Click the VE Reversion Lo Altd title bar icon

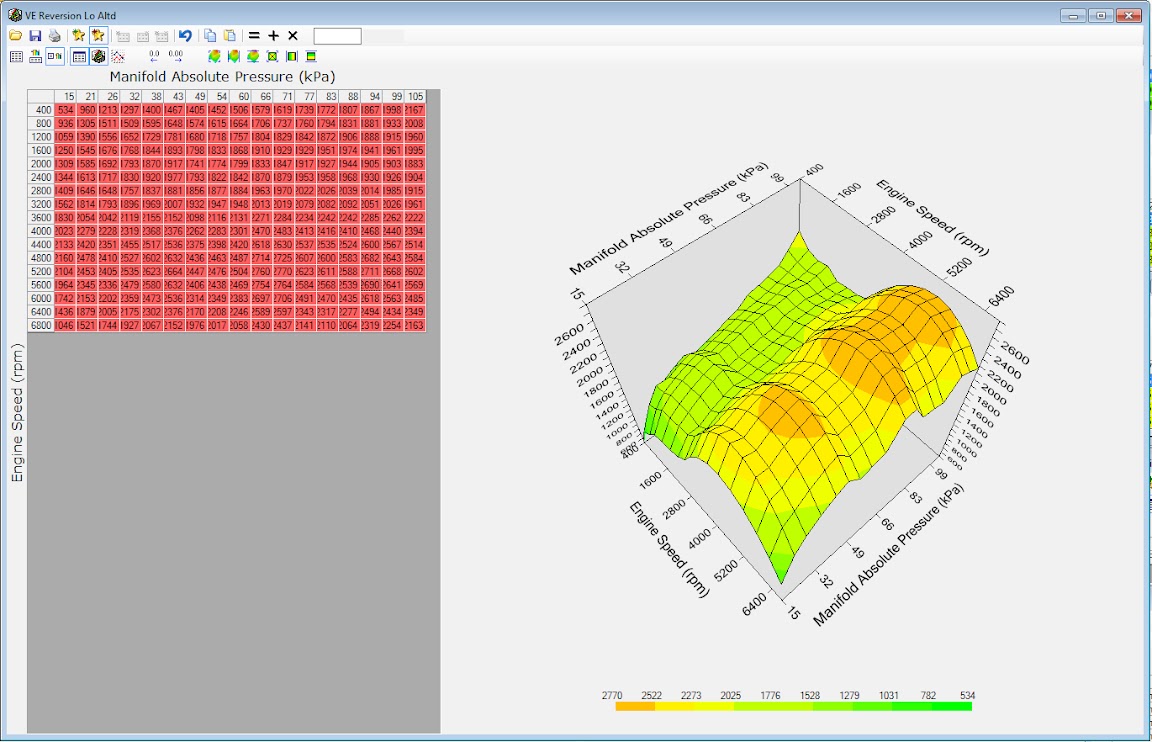coord(15,15)
